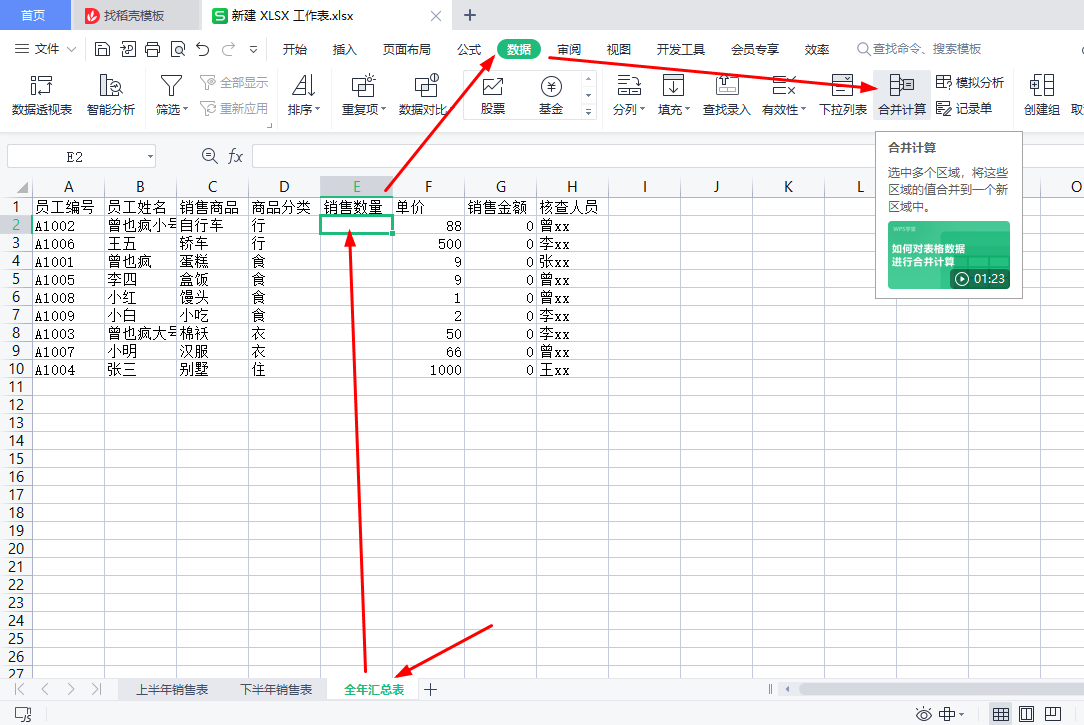Open the Record Form (记录单)
The height and width of the screenshot is (725, 1084).
pos(964,109)
